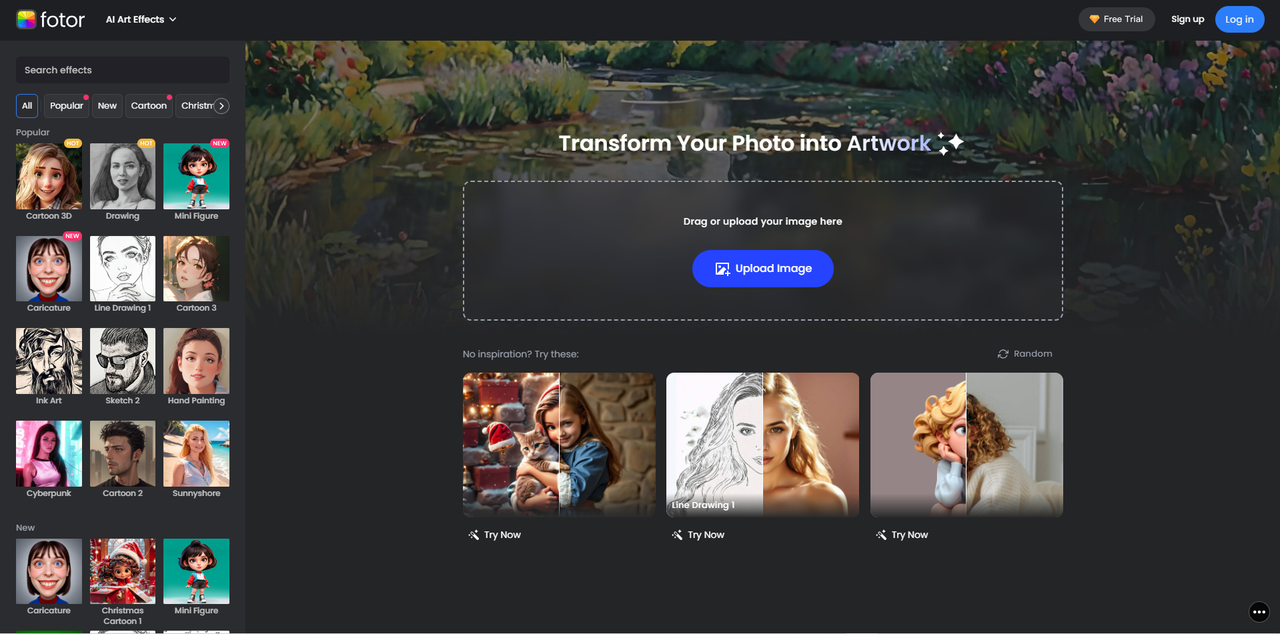
Task: Open the Line Drawing 1 sample image
Action: click(x=763, y=445)
